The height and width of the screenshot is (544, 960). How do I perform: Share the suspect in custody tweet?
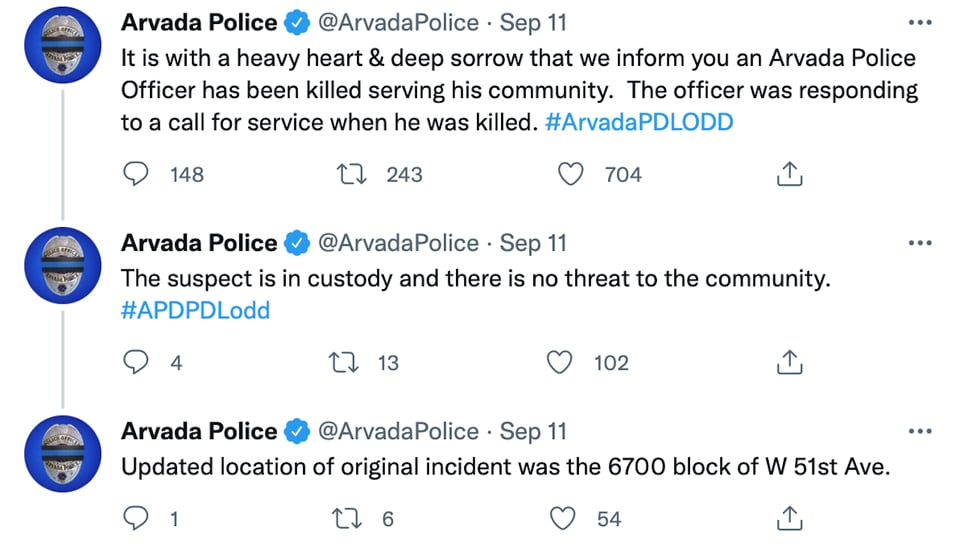point(789,362)
